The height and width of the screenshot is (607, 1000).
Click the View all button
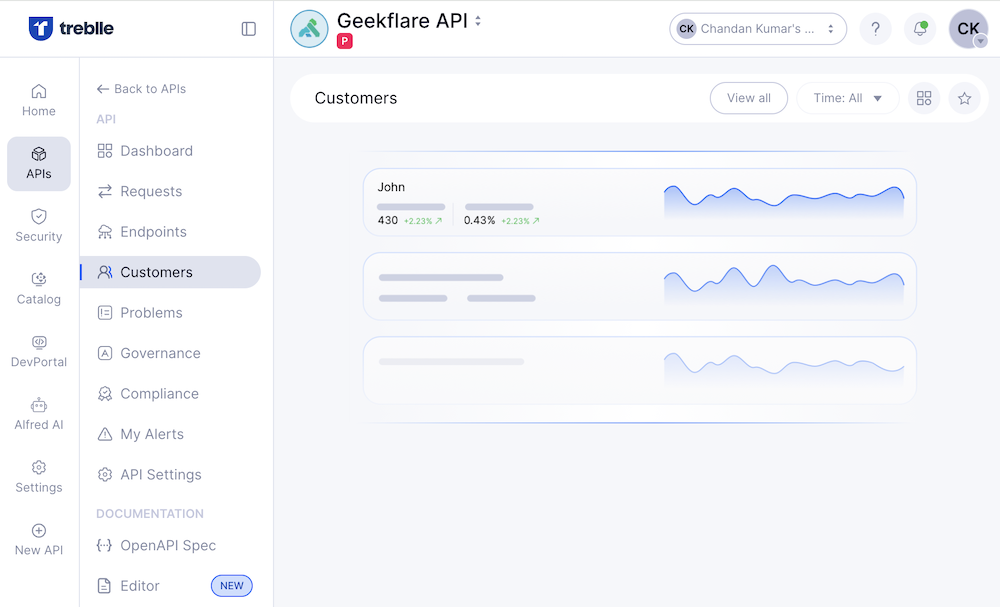click(749, 98)
